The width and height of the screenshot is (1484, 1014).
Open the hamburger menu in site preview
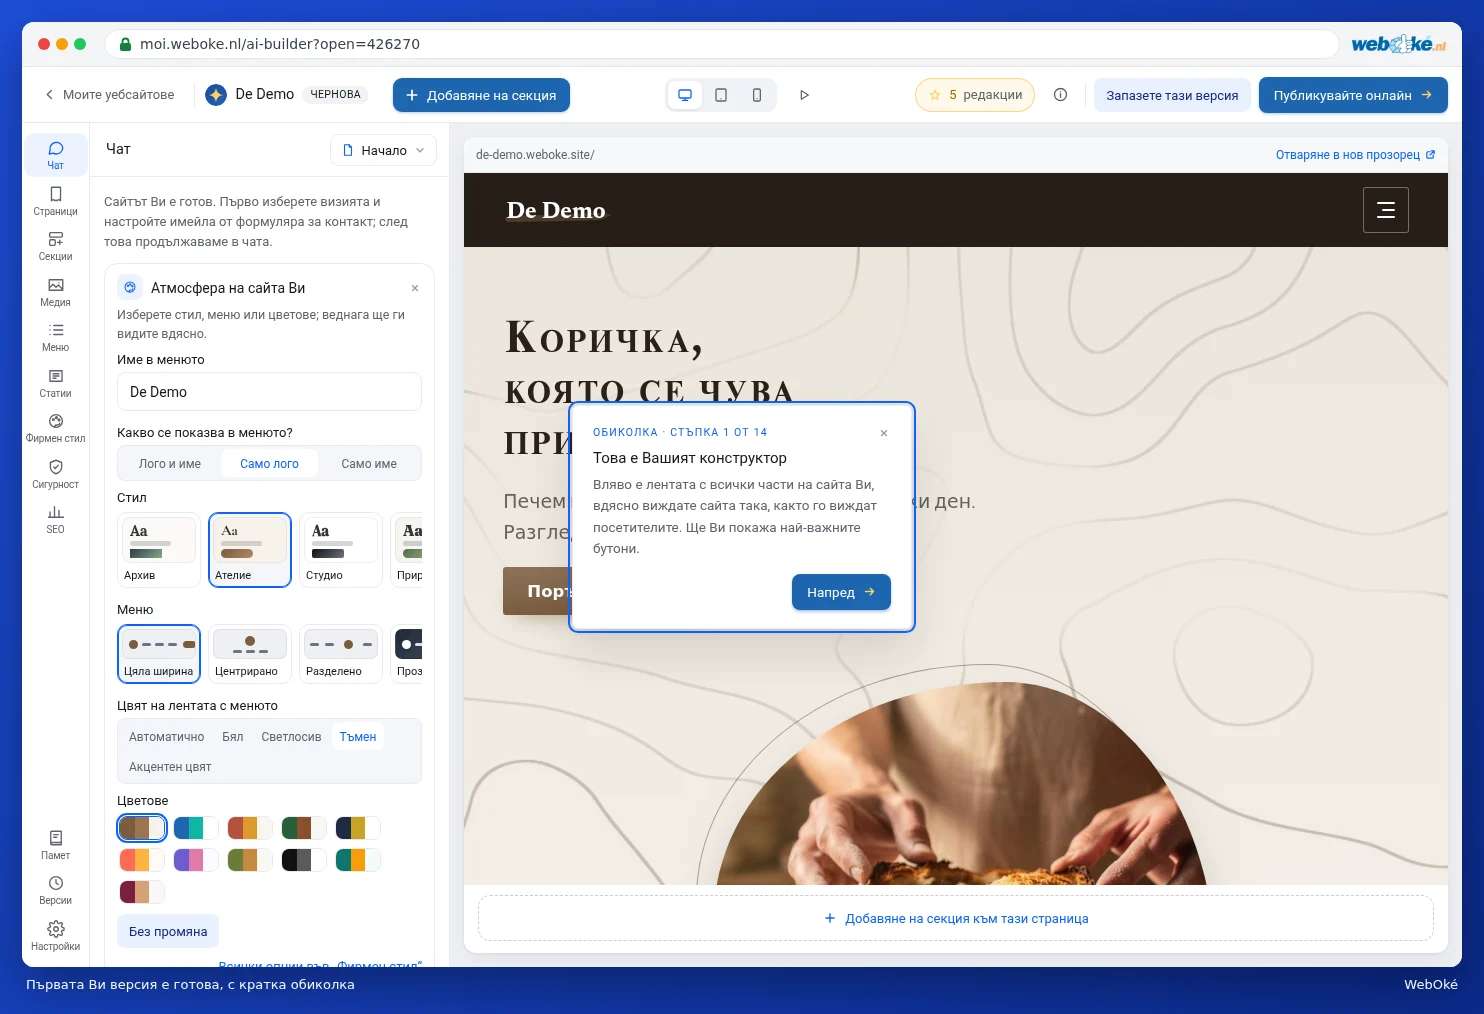tap(1386, 210)
